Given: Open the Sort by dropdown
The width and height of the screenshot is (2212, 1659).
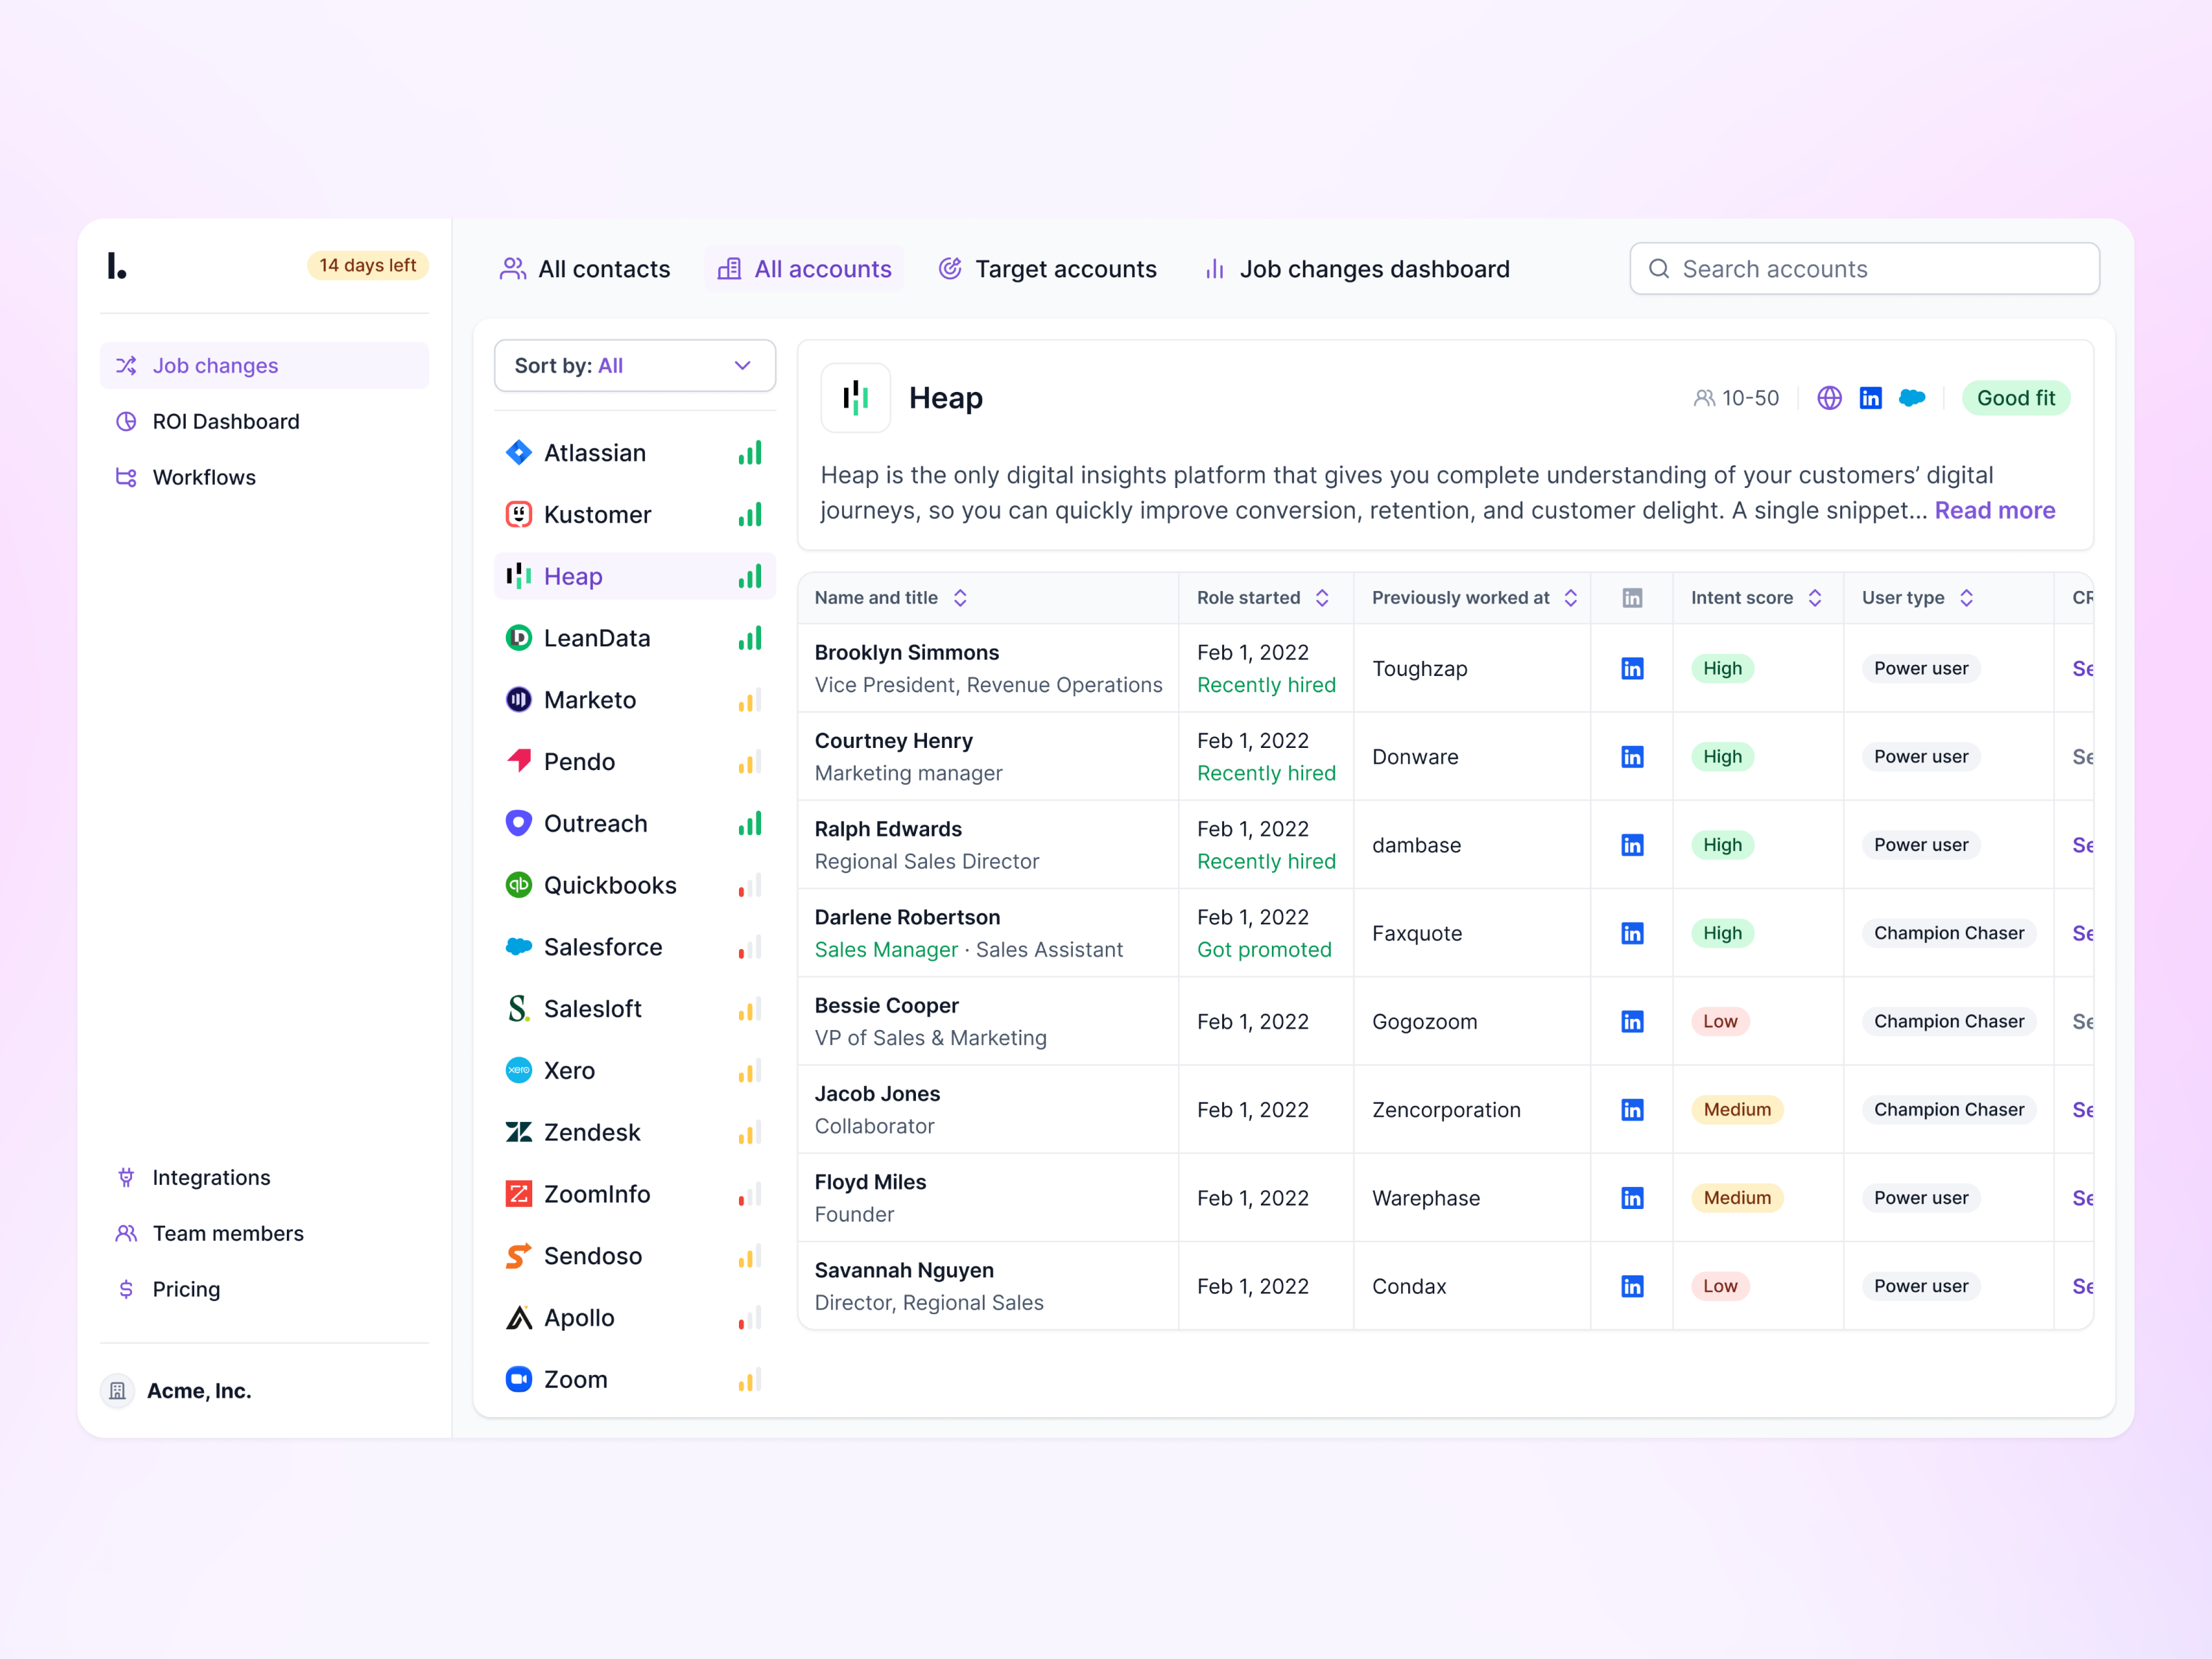Looking at the screenshot, I should point(634,365).
